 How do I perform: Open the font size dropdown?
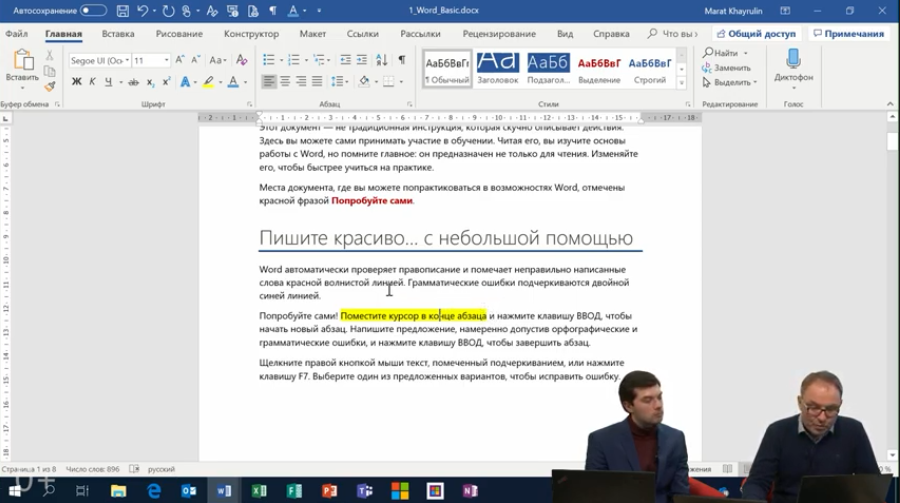(166, 60)
